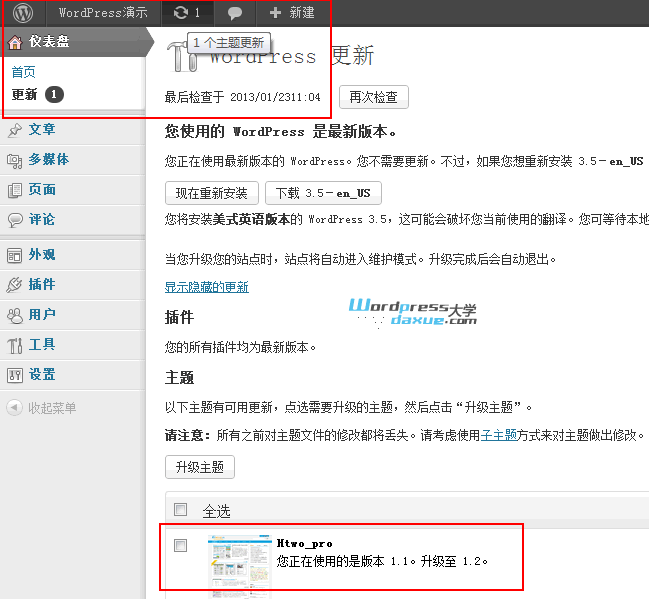Open the 多媒体 media menu
Screen dimensions: 649x599
click(72, 160)
